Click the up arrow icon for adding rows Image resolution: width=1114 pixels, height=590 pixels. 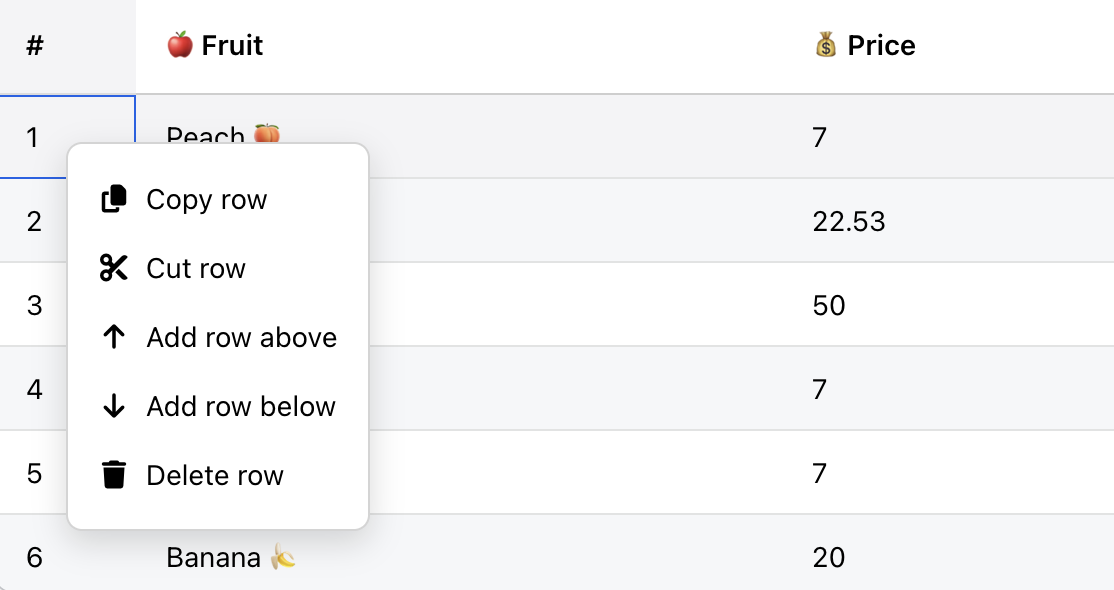(112, 337)
